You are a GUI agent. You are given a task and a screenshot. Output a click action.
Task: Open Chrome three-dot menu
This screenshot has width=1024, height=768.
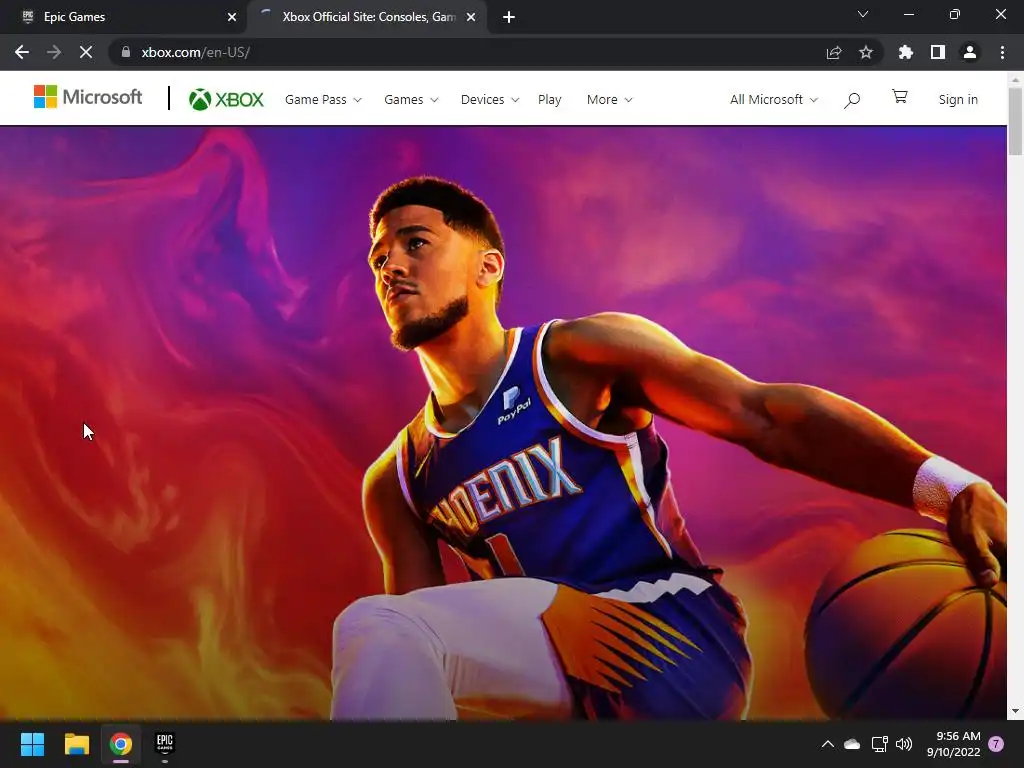pos(1002,52)
